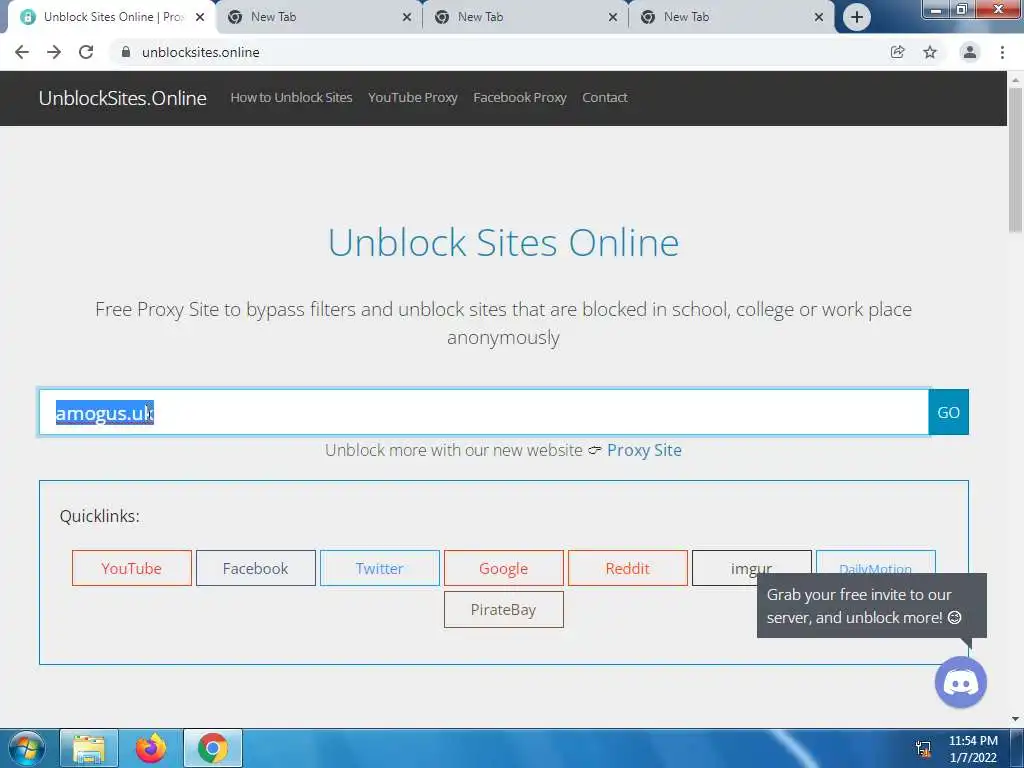Open the Windows Start orb
The width and height of the screenshot is (1024, 768).
click(27, 748)
